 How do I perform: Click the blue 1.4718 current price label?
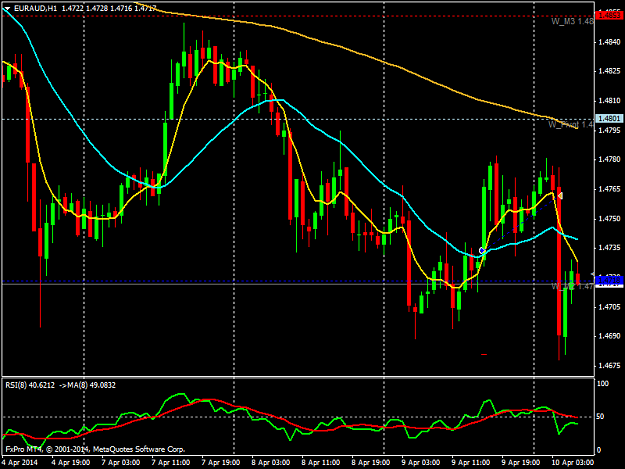(609, 281)
